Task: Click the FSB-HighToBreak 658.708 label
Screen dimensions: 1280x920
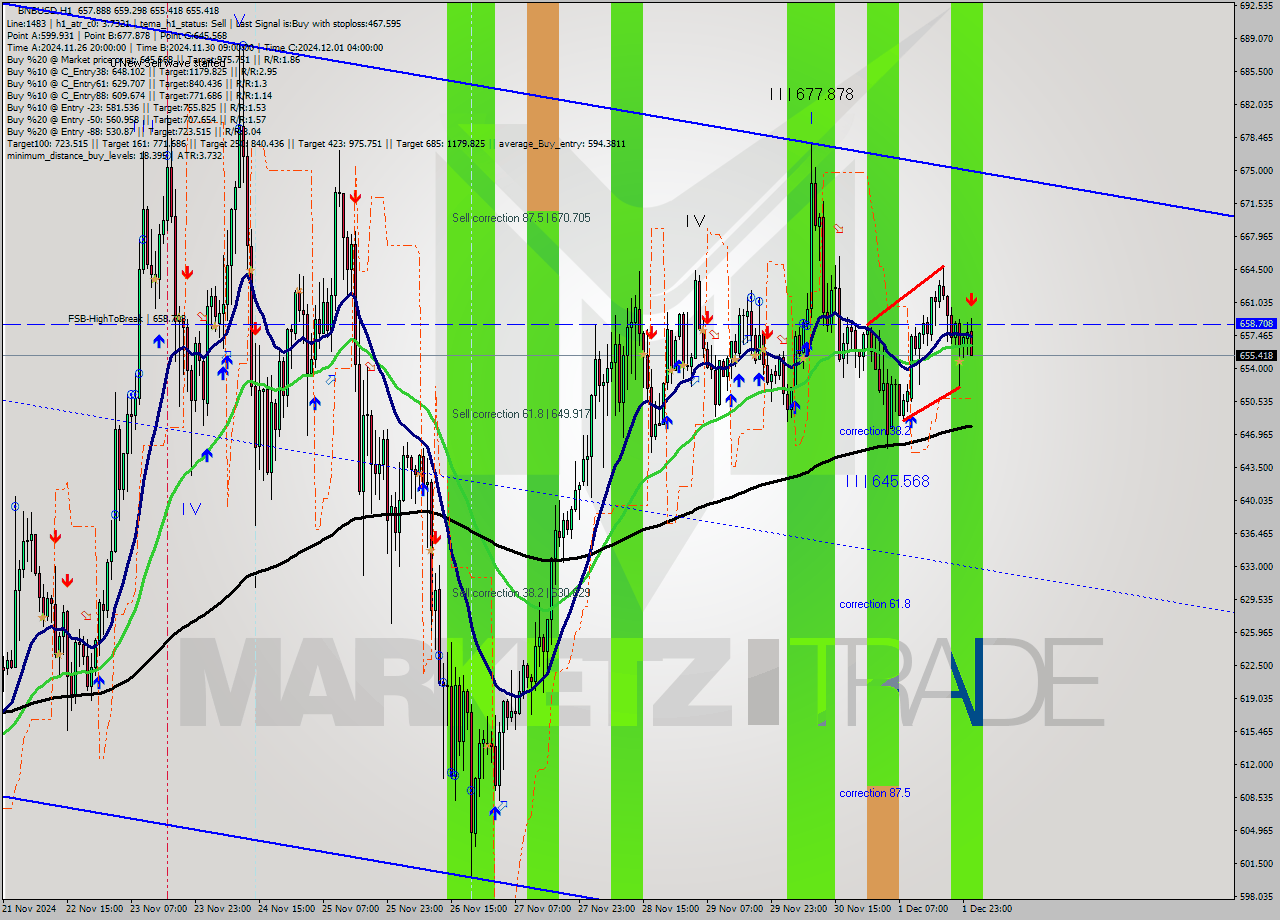Action: tap(127, 319)
